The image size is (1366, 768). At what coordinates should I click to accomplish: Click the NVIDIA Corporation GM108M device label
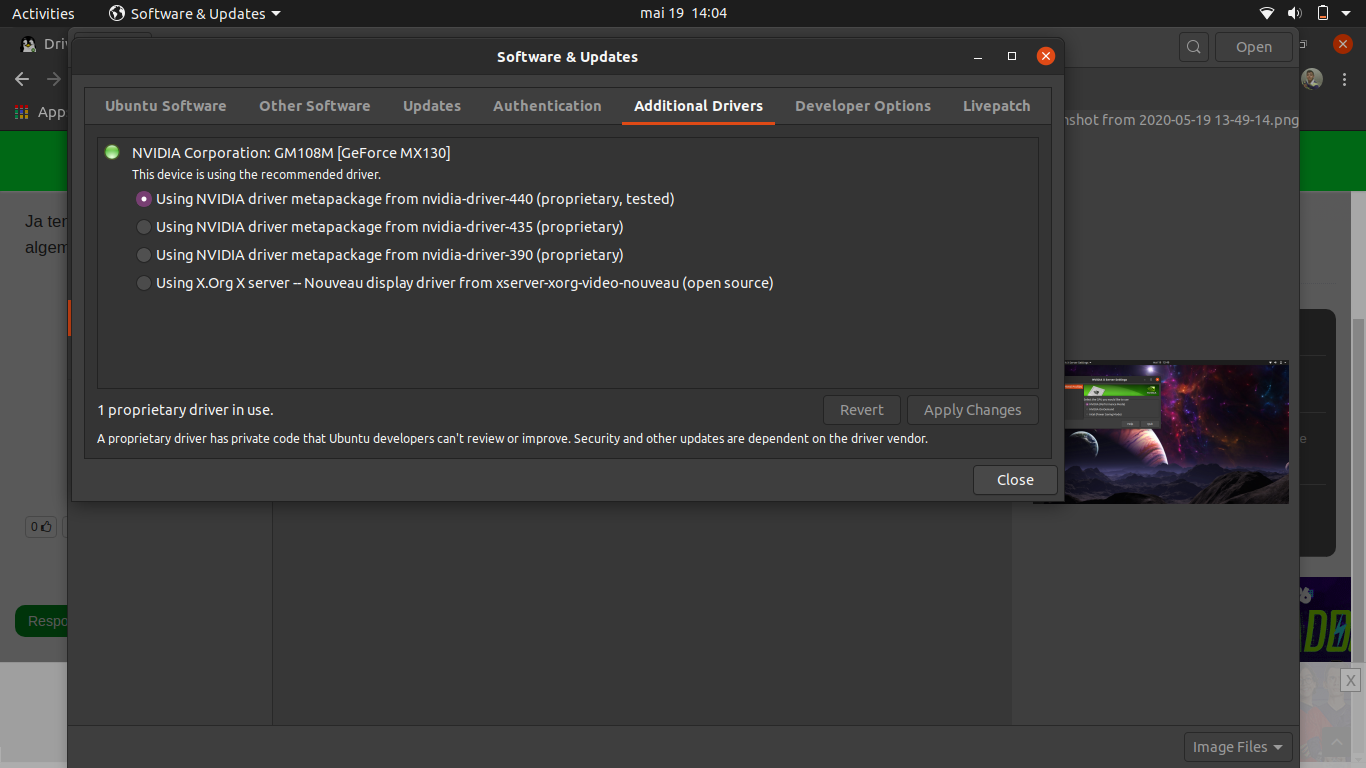(x=291, y=153)
